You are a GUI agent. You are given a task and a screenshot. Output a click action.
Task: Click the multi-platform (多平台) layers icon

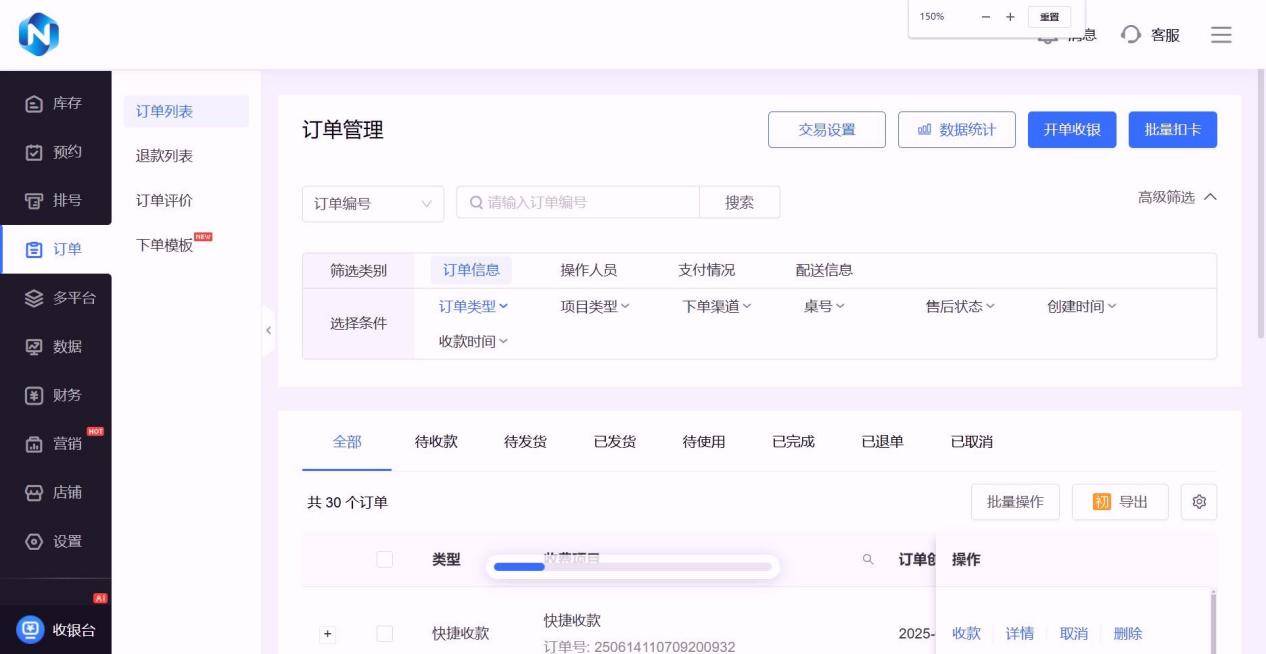click(34, 298)
